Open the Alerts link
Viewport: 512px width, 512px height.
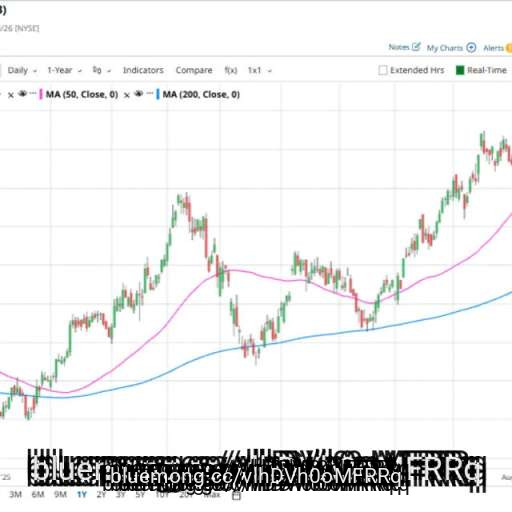click(x=493, y=48)
